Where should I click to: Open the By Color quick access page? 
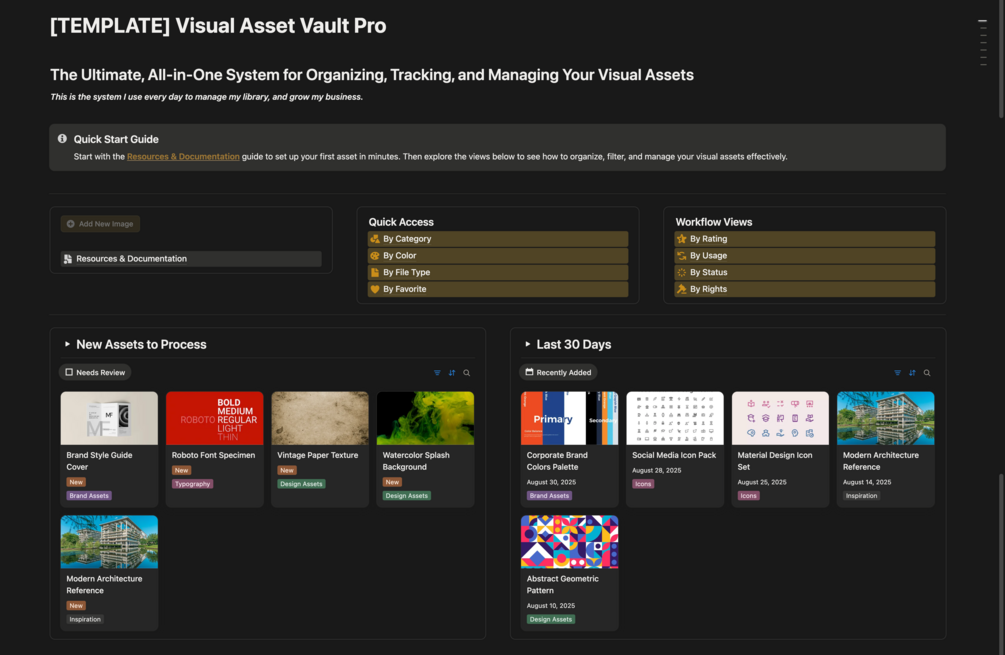[498, 255]
